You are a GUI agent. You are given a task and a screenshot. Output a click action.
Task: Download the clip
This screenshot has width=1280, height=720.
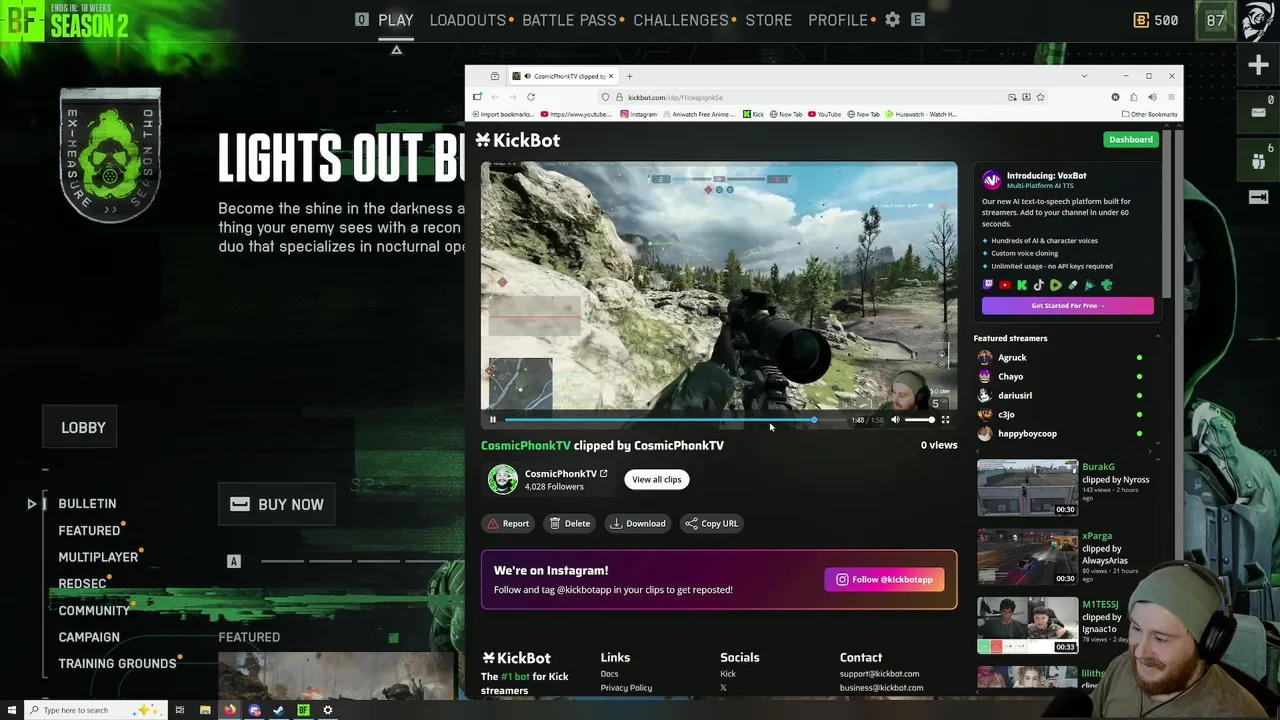coord(638,523)
